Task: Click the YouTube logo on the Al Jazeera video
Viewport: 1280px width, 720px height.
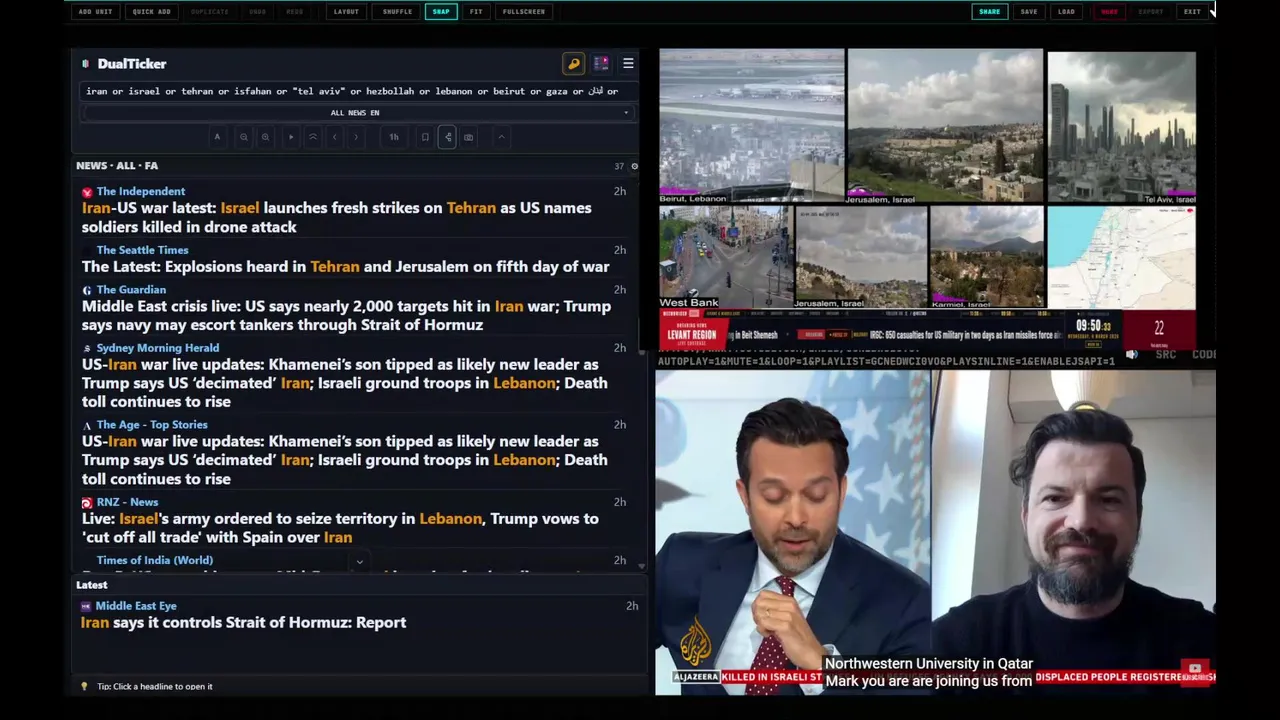Action: [x=1195, y=668]
